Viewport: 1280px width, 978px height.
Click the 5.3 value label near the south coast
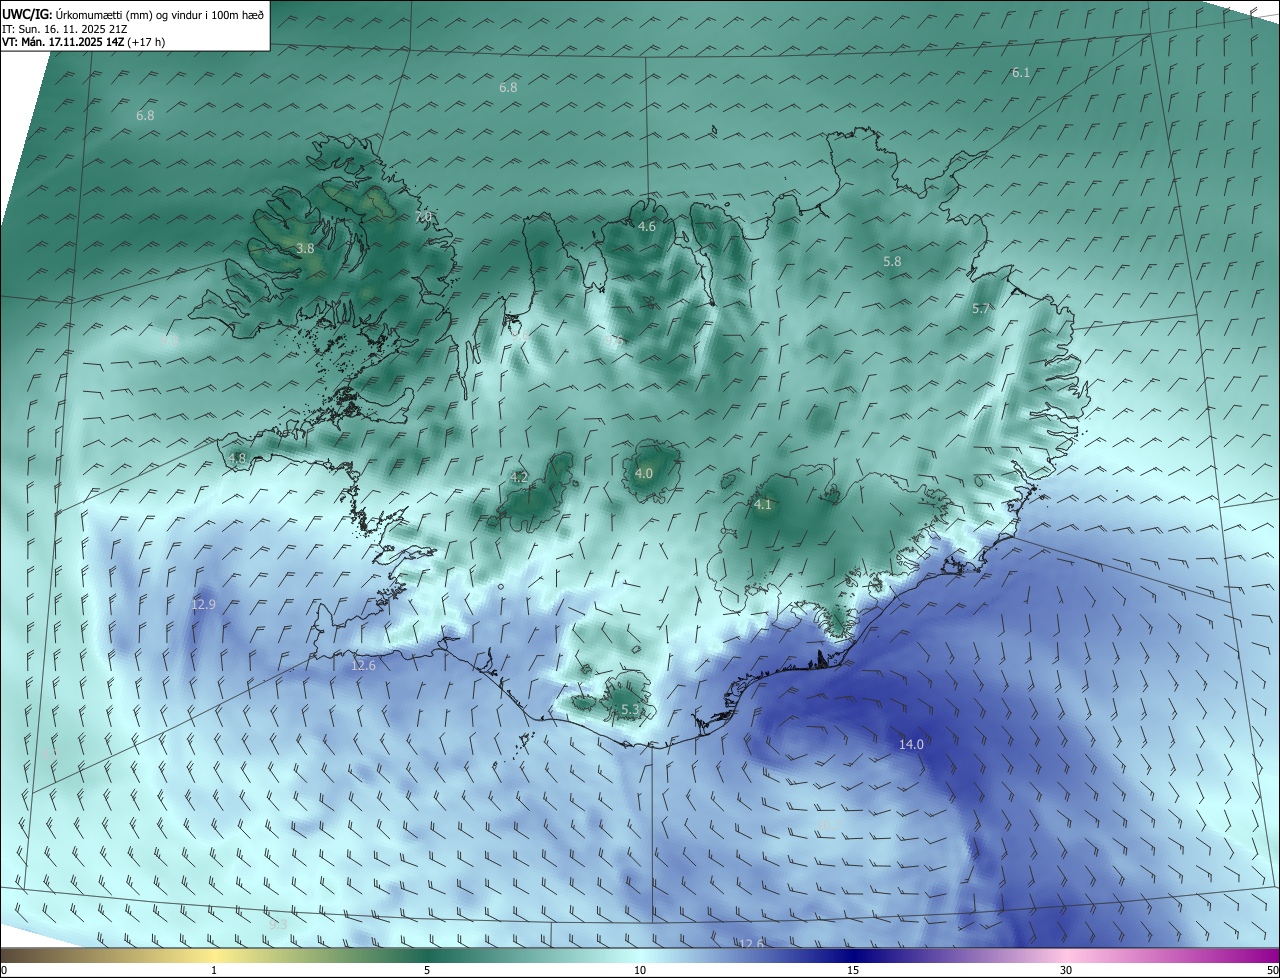pyautogui.click(x=630, y=709)
